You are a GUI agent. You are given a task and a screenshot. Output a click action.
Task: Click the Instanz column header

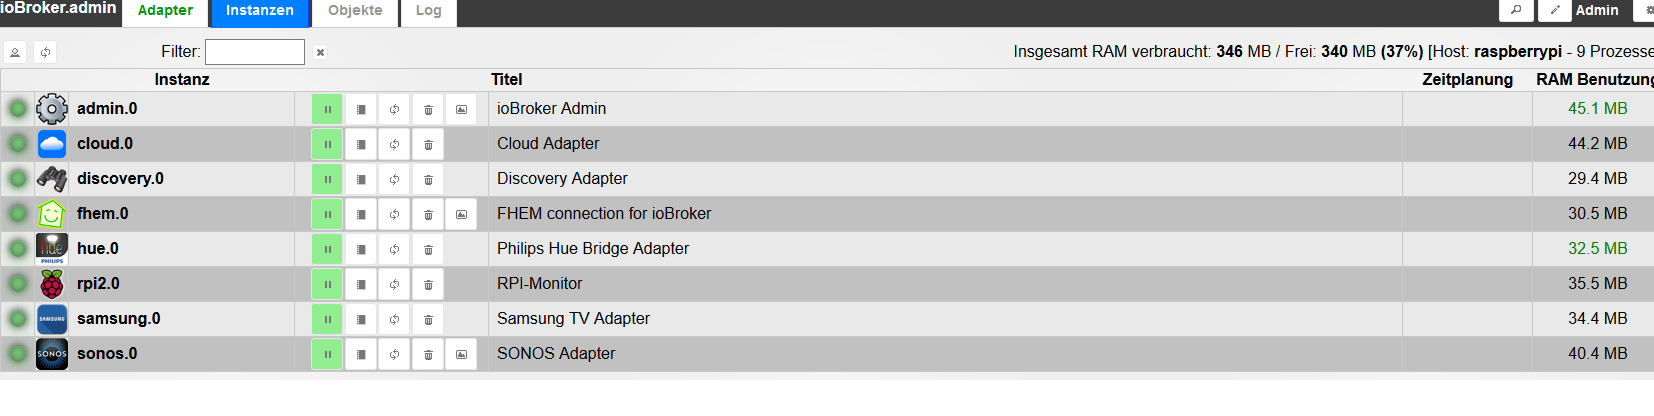182,80
